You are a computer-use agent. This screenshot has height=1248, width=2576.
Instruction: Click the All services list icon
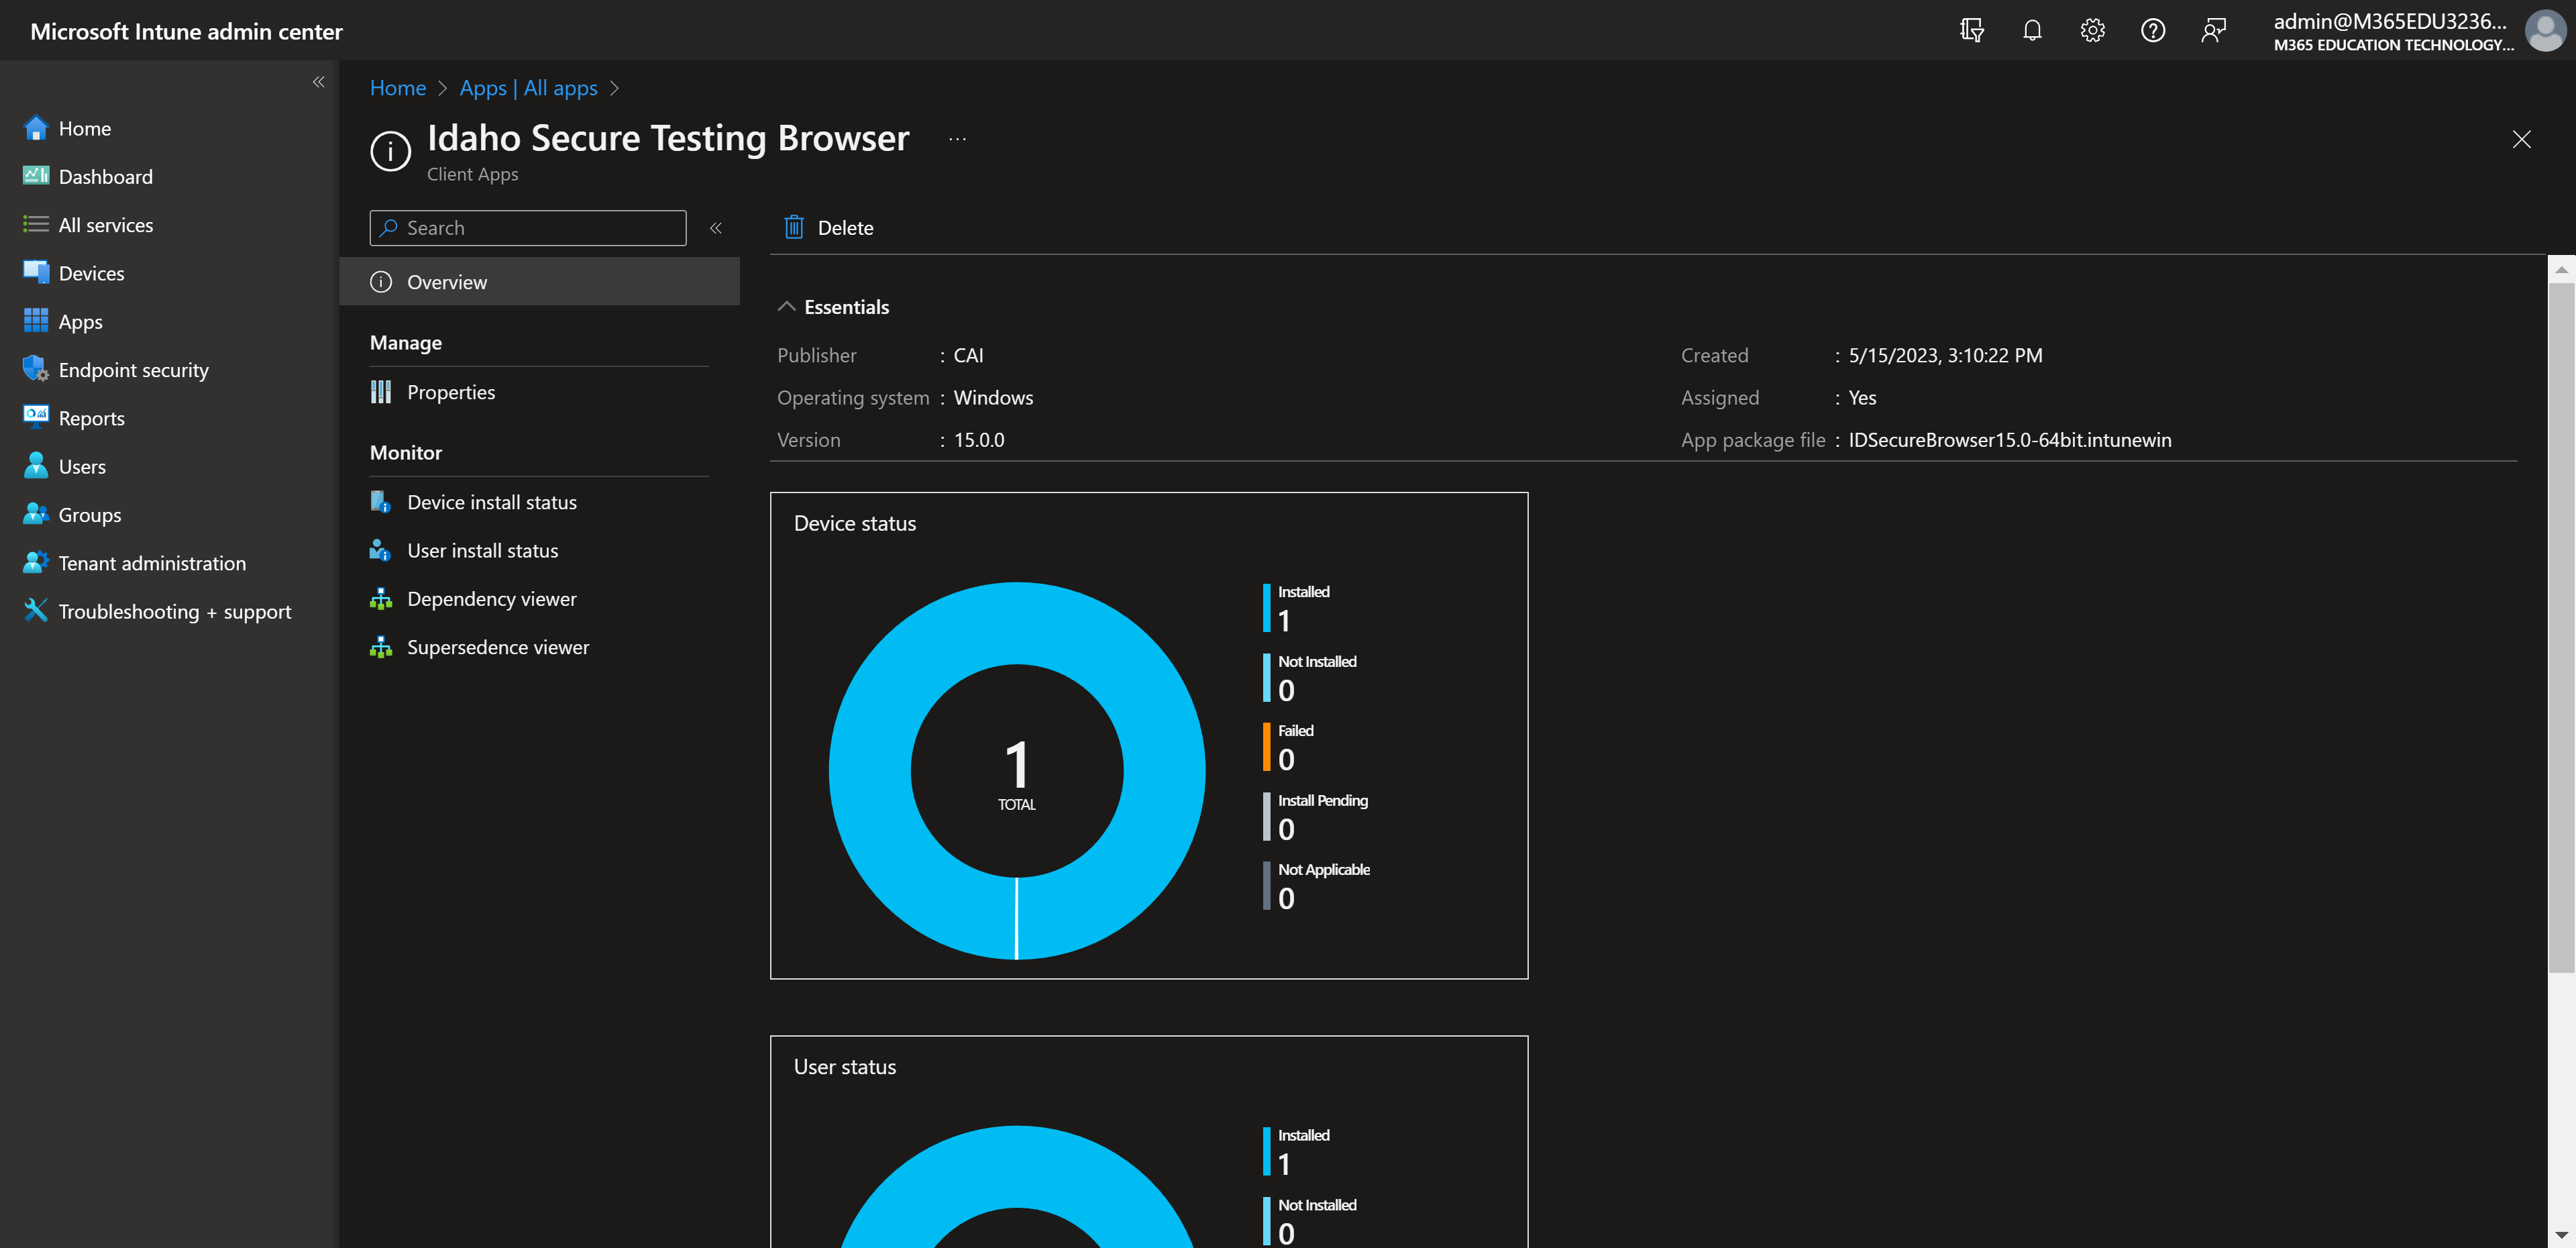[36, 224]
